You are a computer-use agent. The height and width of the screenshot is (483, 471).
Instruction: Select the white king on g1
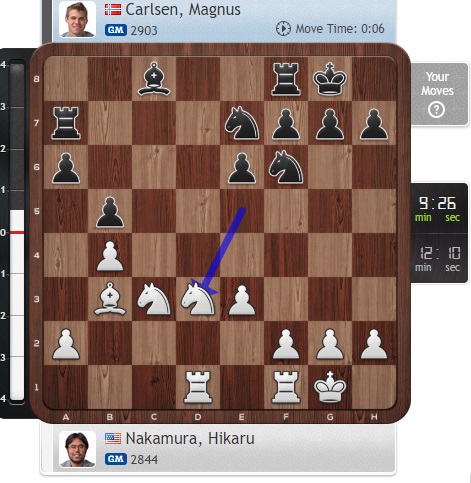pyautogui.click(x=330, y=387)
